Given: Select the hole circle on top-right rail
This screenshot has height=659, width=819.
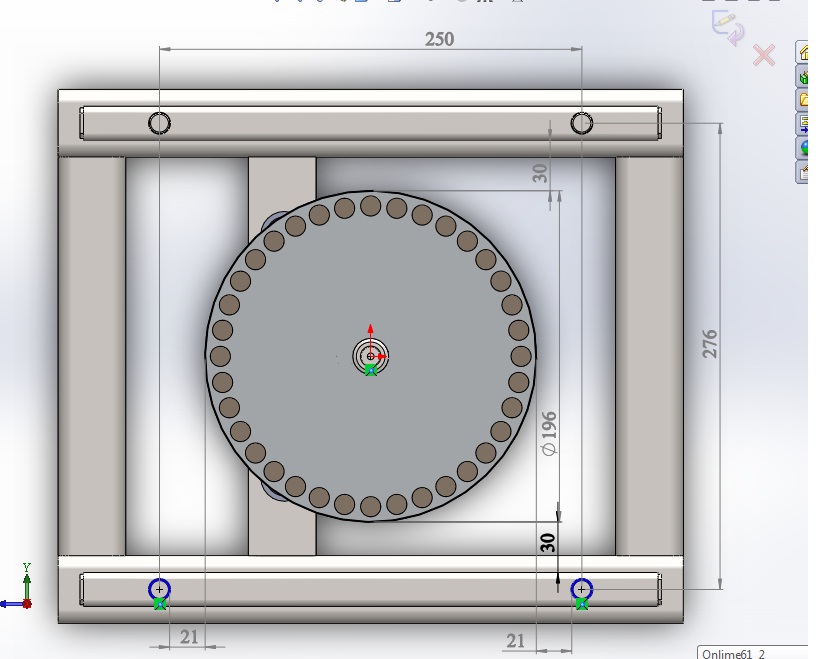Looking at the screenshot, I should point(582,123).
